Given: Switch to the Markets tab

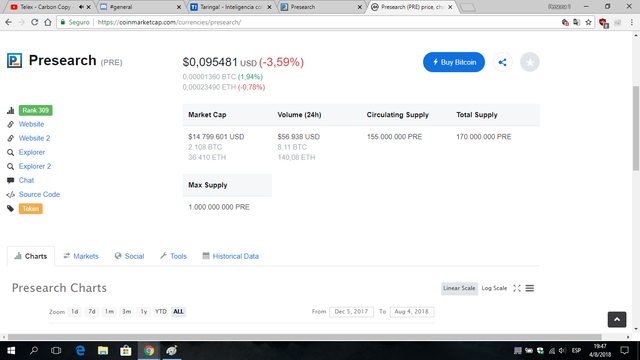Looking at the screenshot, I should pyautogui.click(x=81, y=256).
